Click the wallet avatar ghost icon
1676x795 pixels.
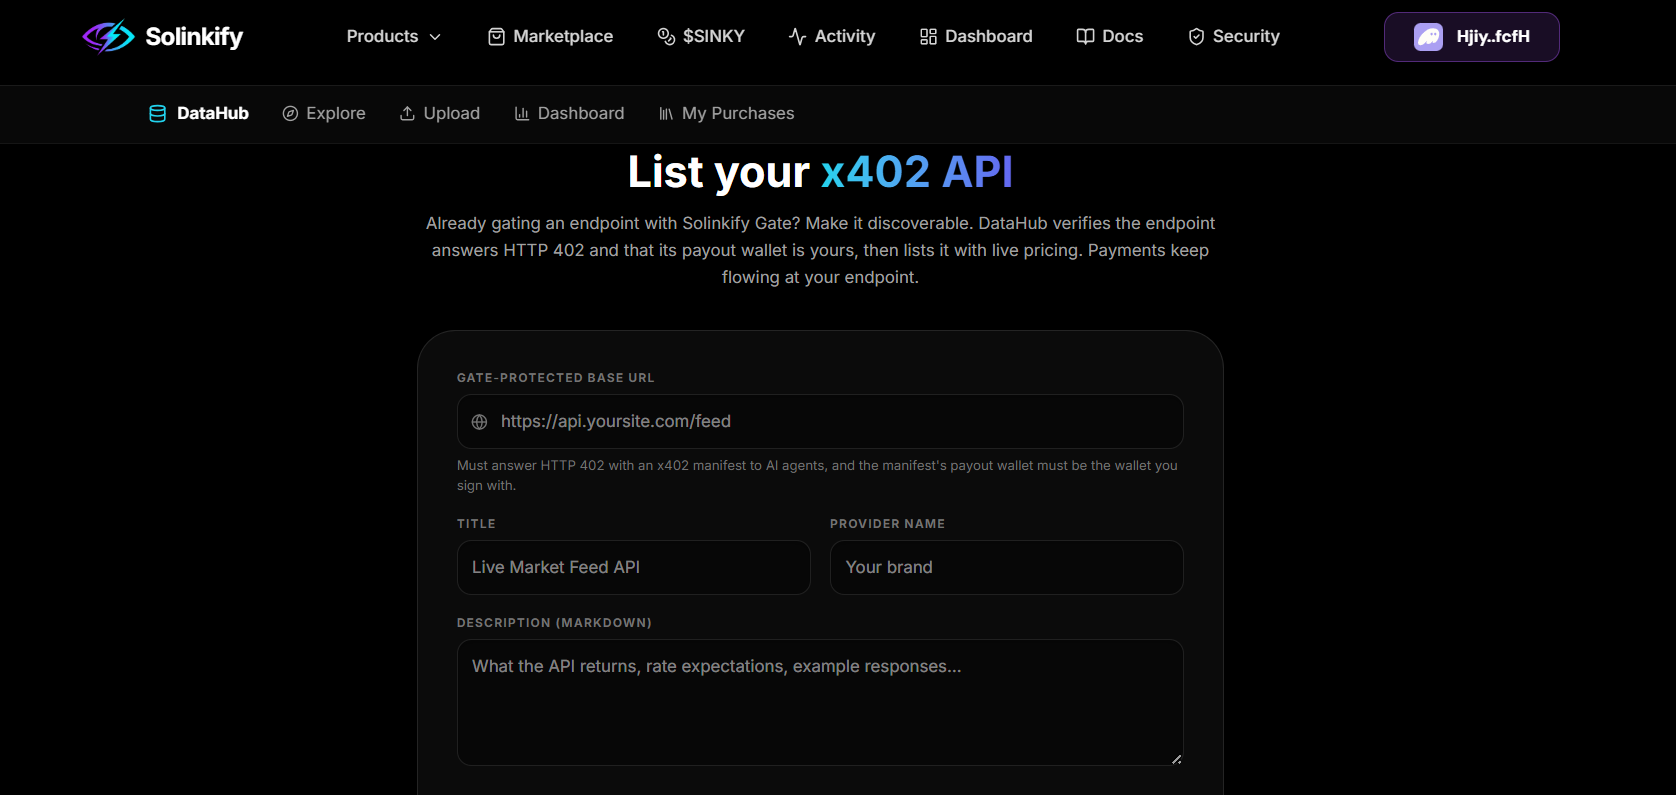[1428, 37]
